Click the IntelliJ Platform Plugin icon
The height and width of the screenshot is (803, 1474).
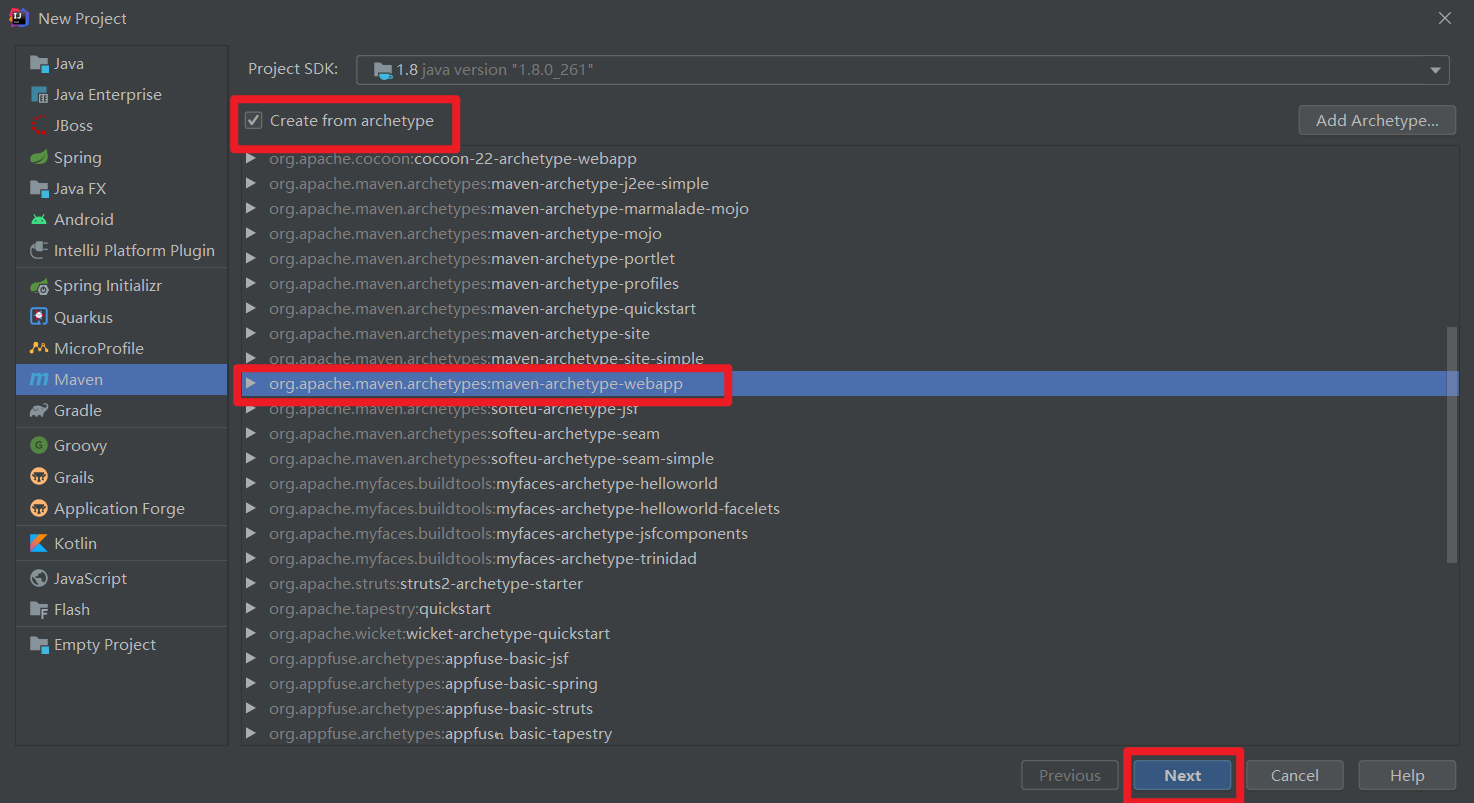(x=39, y=251)
